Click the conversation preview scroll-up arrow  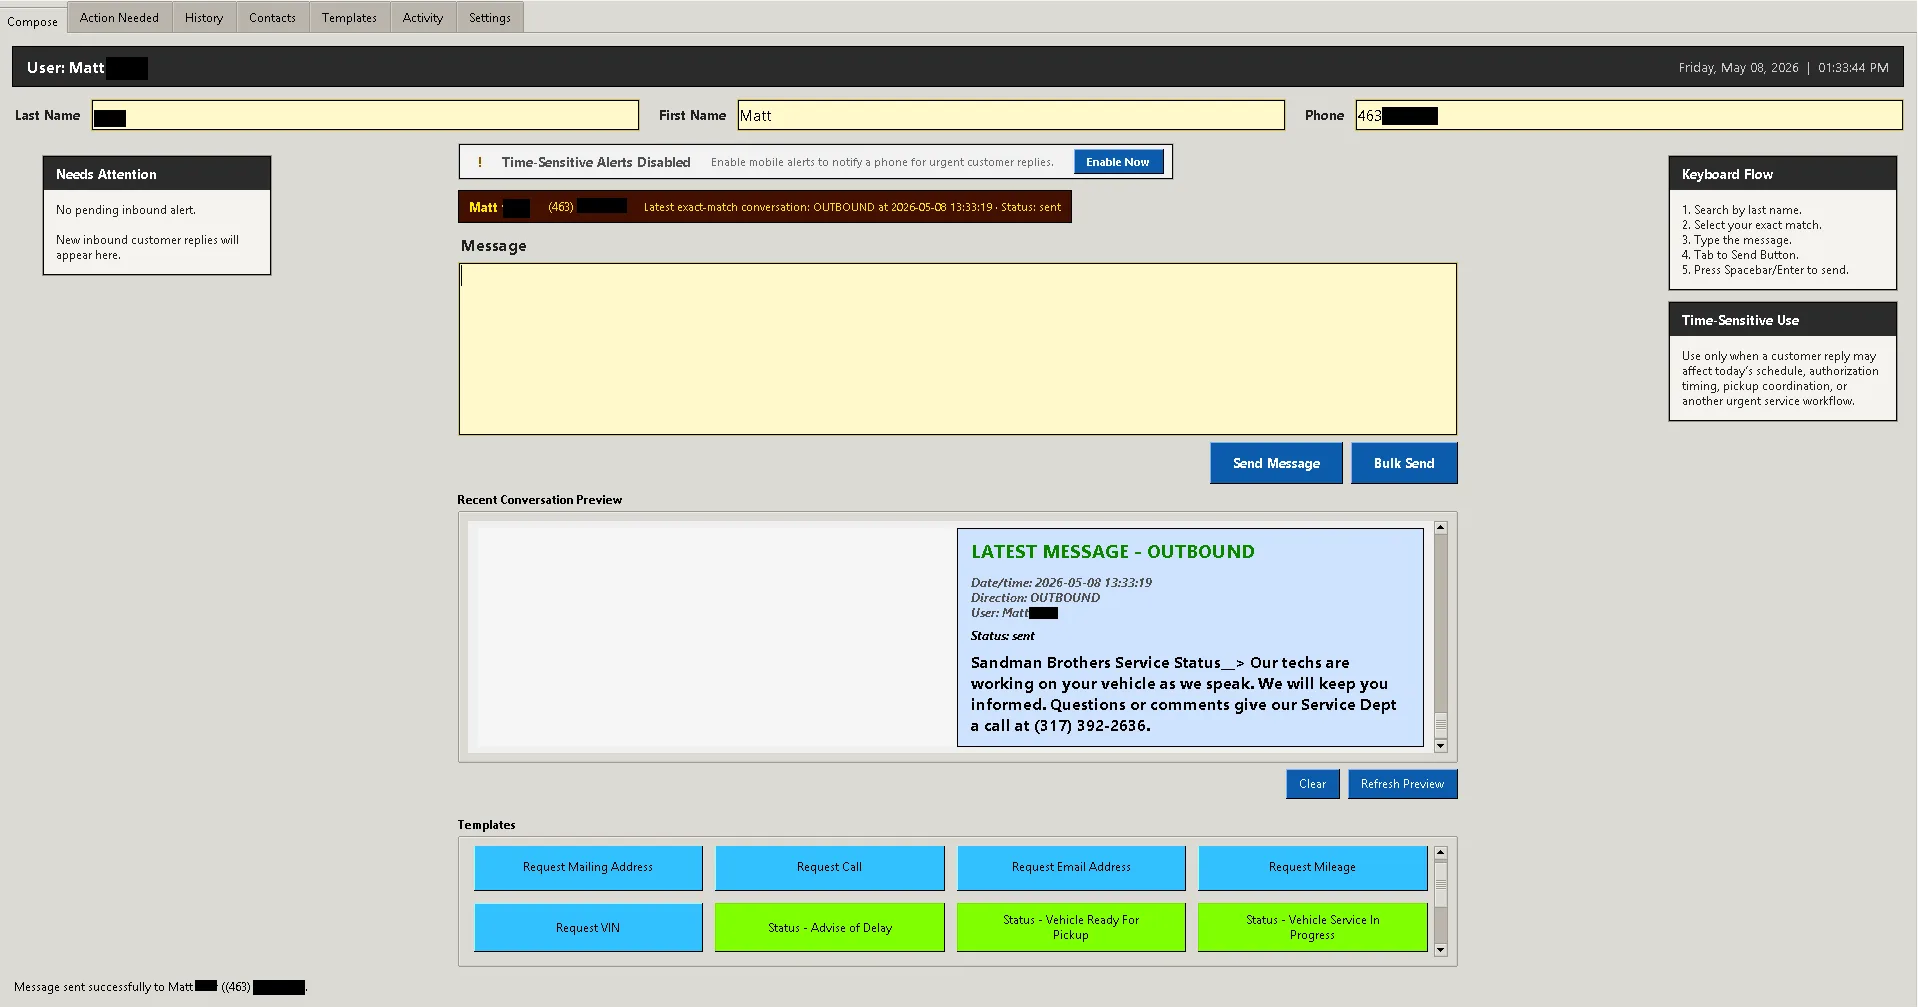tap(1441, 527)
